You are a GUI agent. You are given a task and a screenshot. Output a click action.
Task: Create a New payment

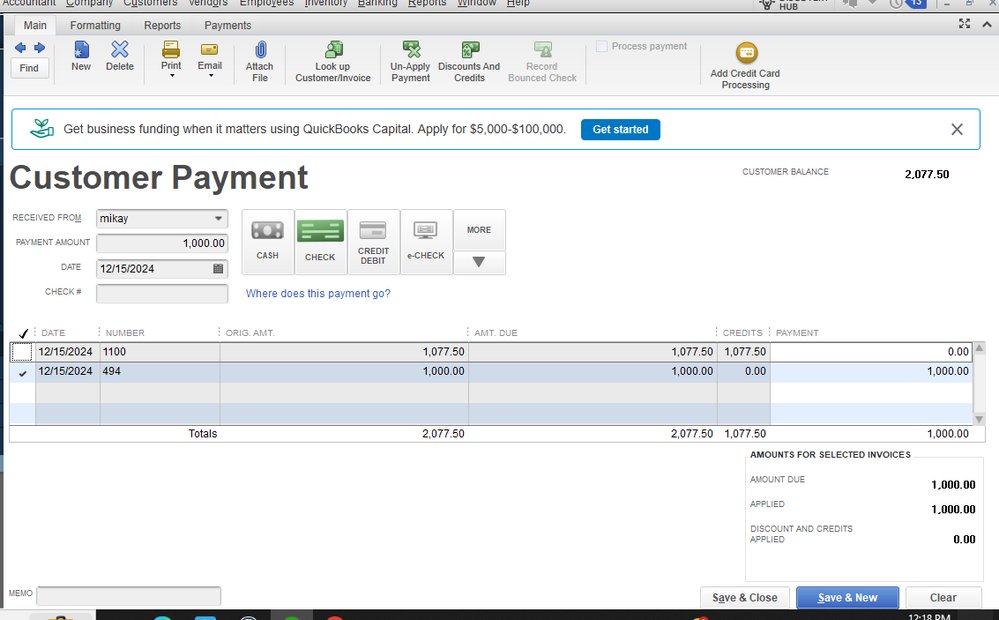coord(81,56)
